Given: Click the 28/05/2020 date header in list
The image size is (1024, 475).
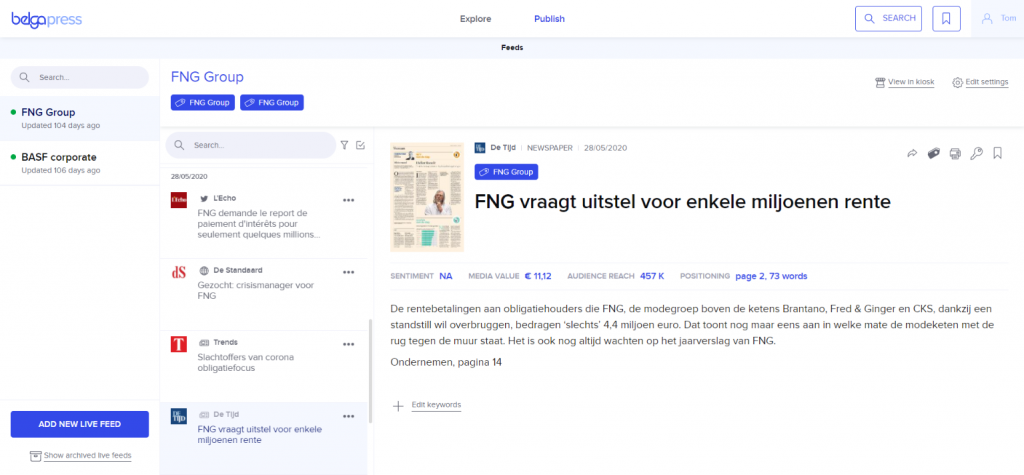Looking at the screenshot, I should 190,176.
